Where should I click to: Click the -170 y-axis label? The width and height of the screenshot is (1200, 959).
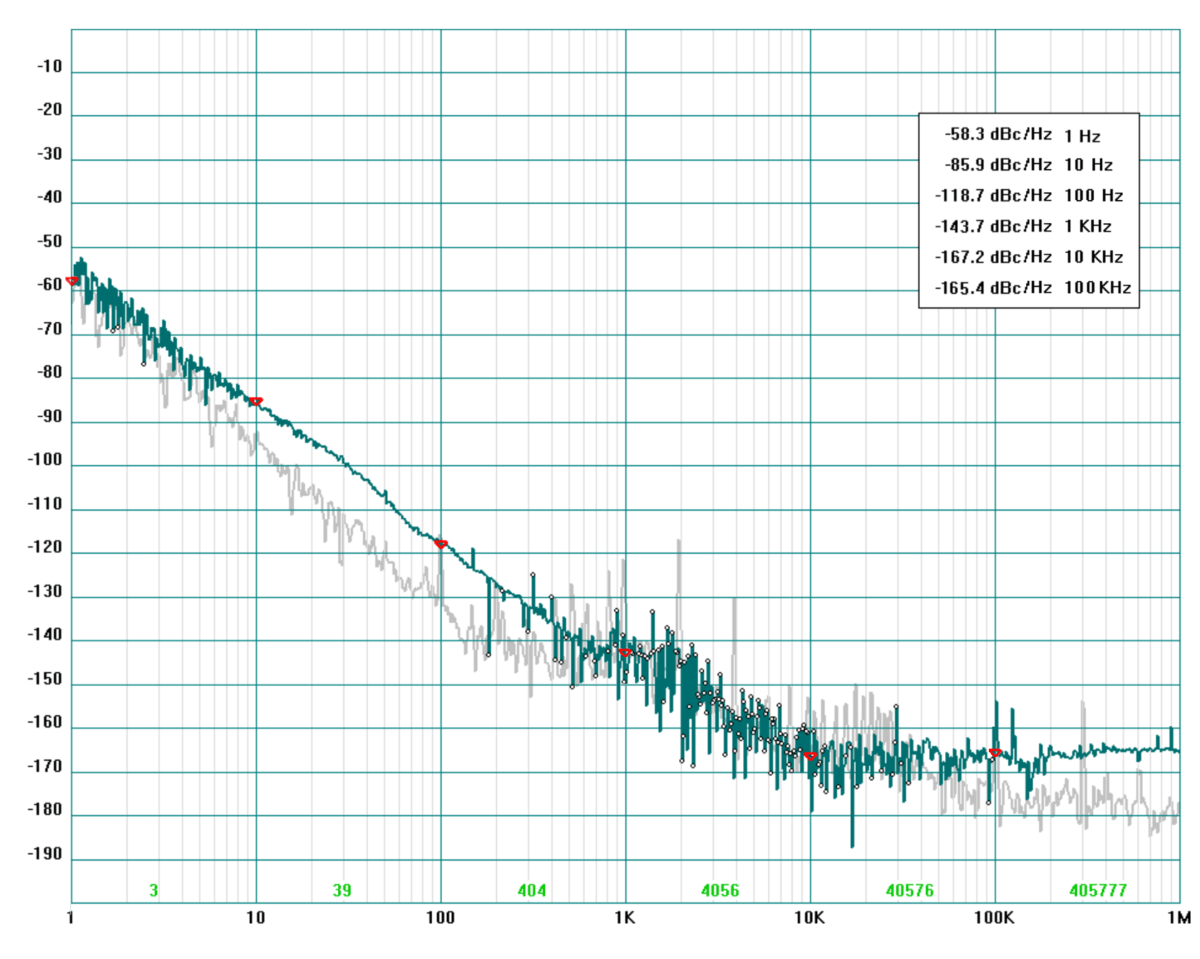coord(46,767)
